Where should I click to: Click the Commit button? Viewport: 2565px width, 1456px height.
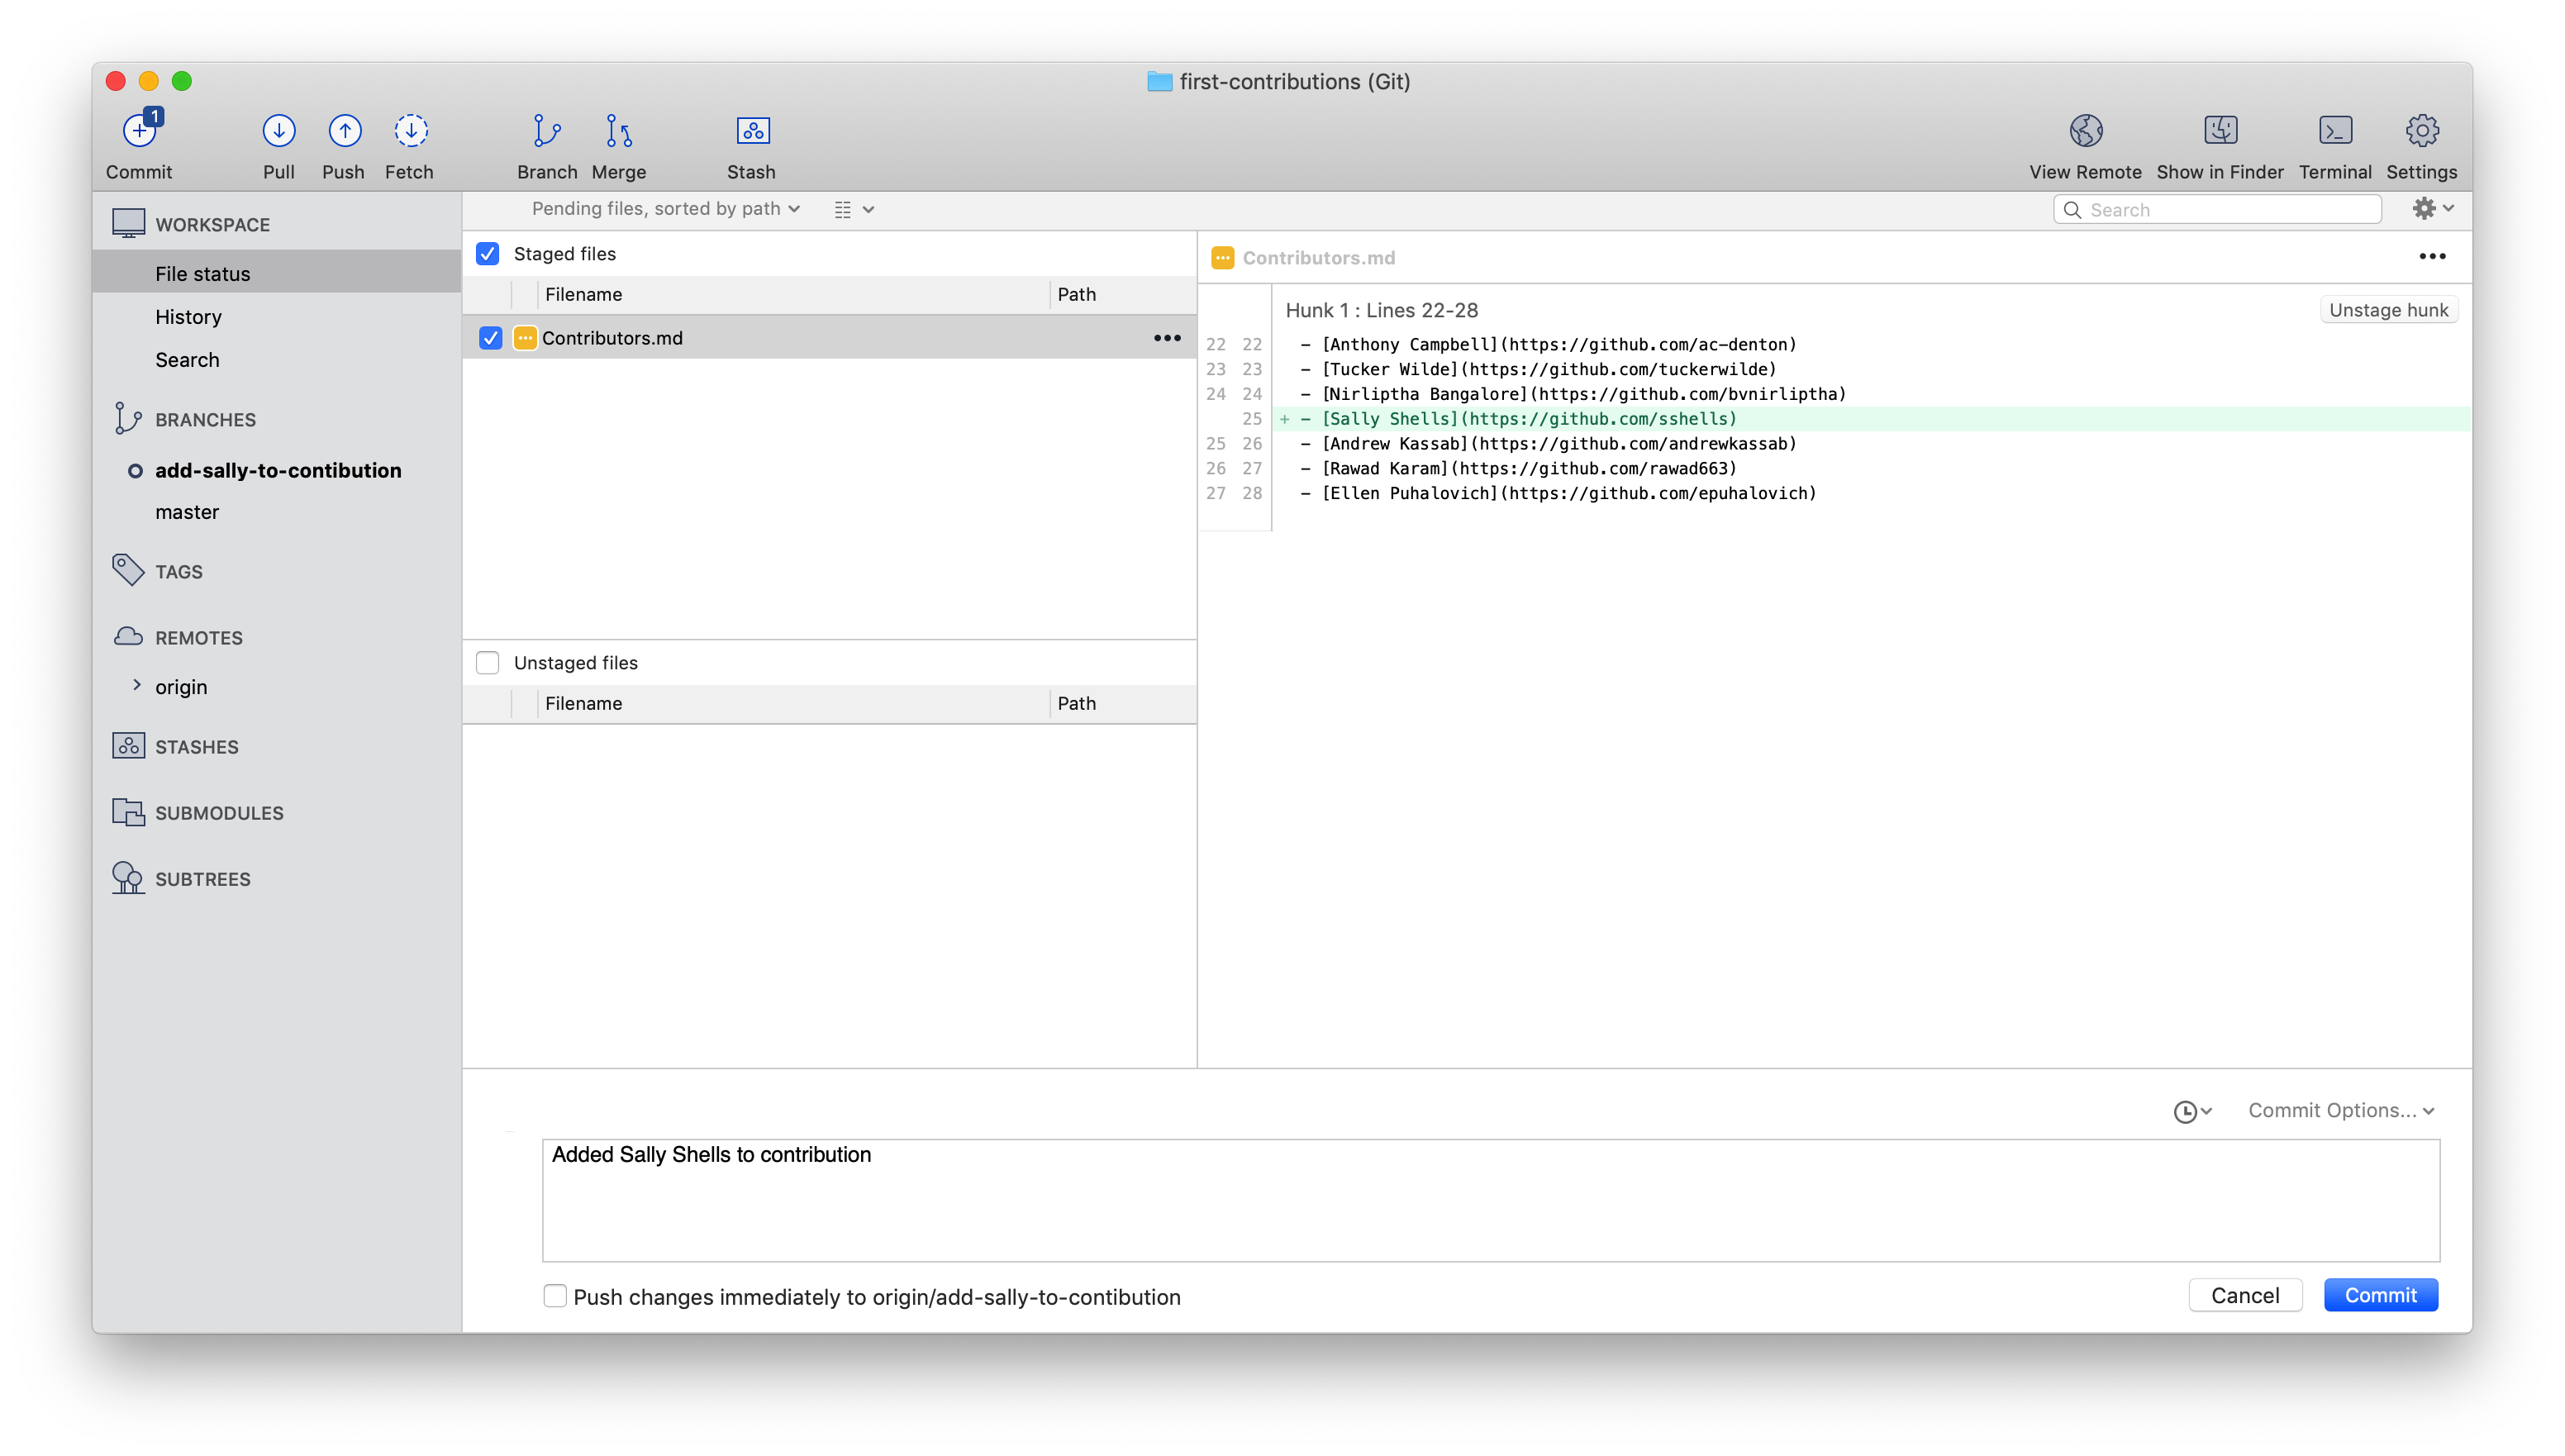(2380, 1296)
